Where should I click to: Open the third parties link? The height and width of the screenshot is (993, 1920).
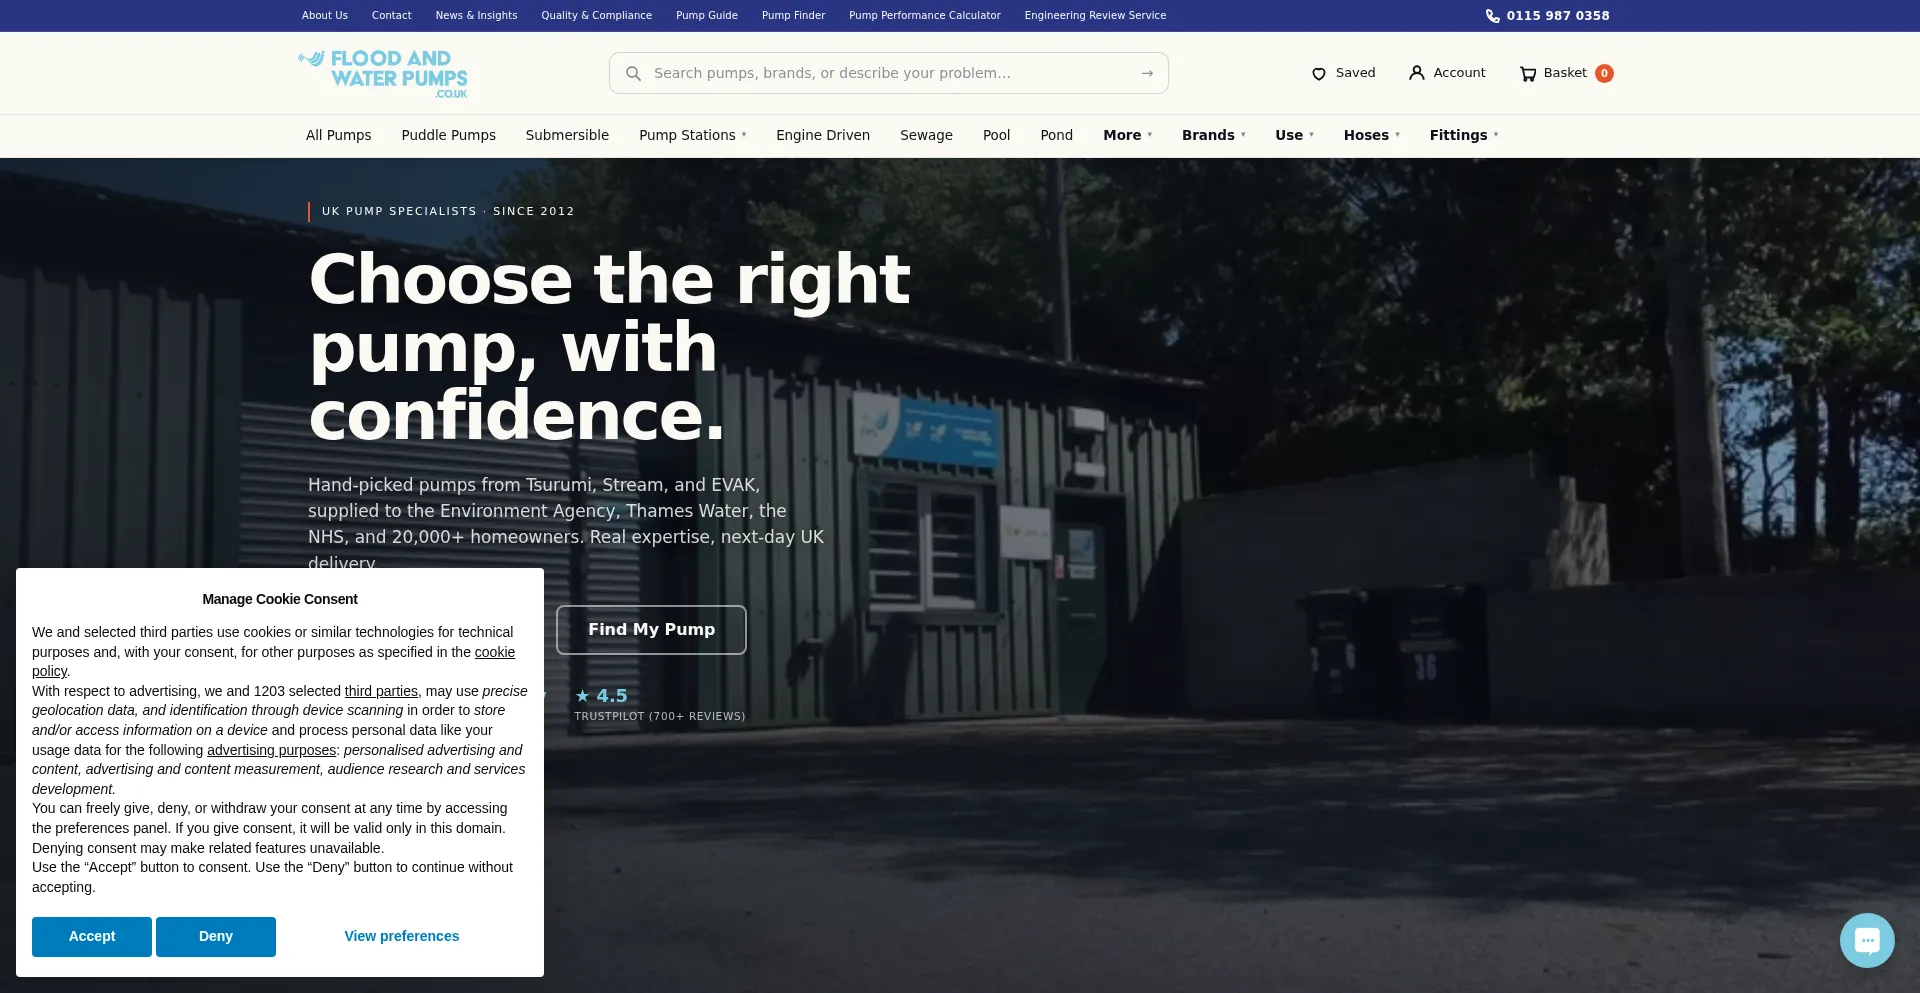coord(381,691)
